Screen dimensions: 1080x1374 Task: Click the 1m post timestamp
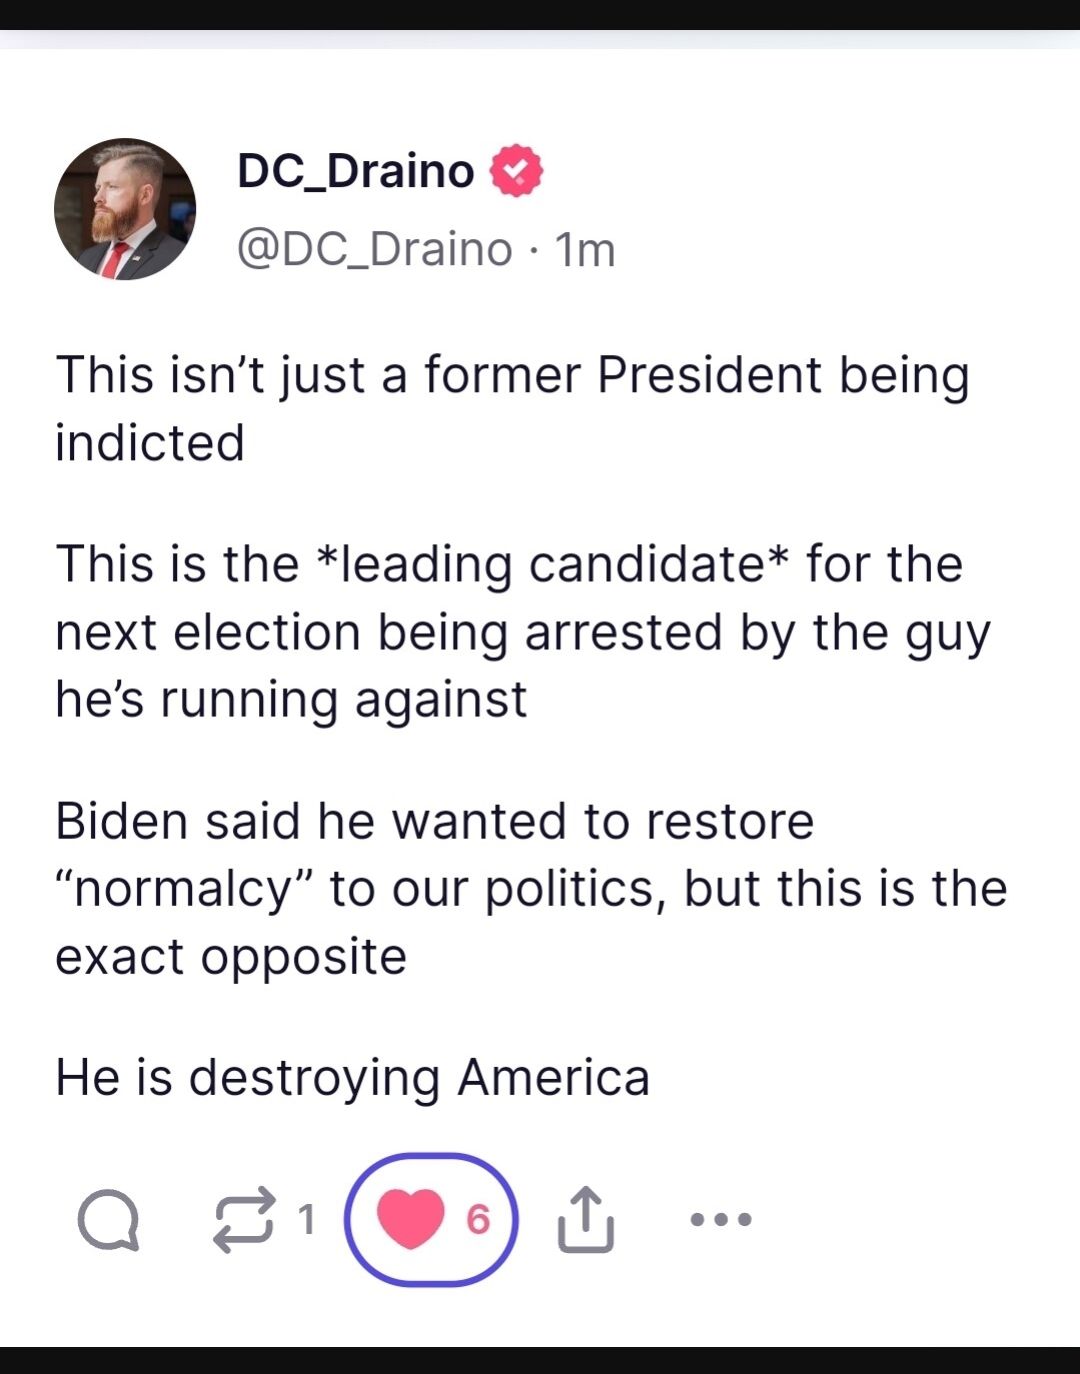point(585,249)
